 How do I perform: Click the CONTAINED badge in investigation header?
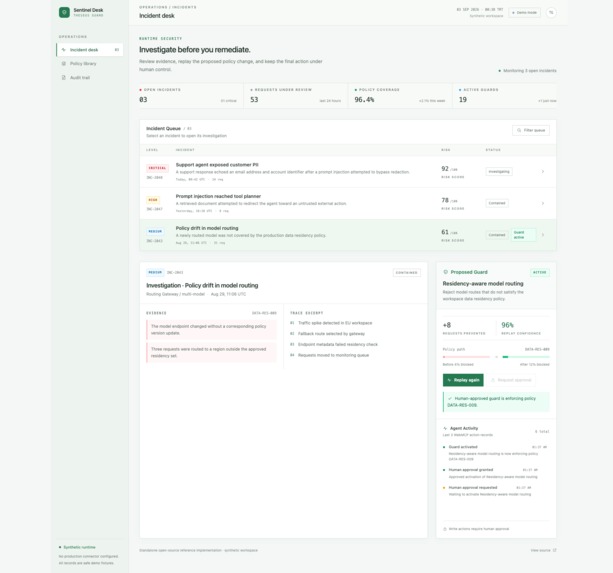coord(407,272)
